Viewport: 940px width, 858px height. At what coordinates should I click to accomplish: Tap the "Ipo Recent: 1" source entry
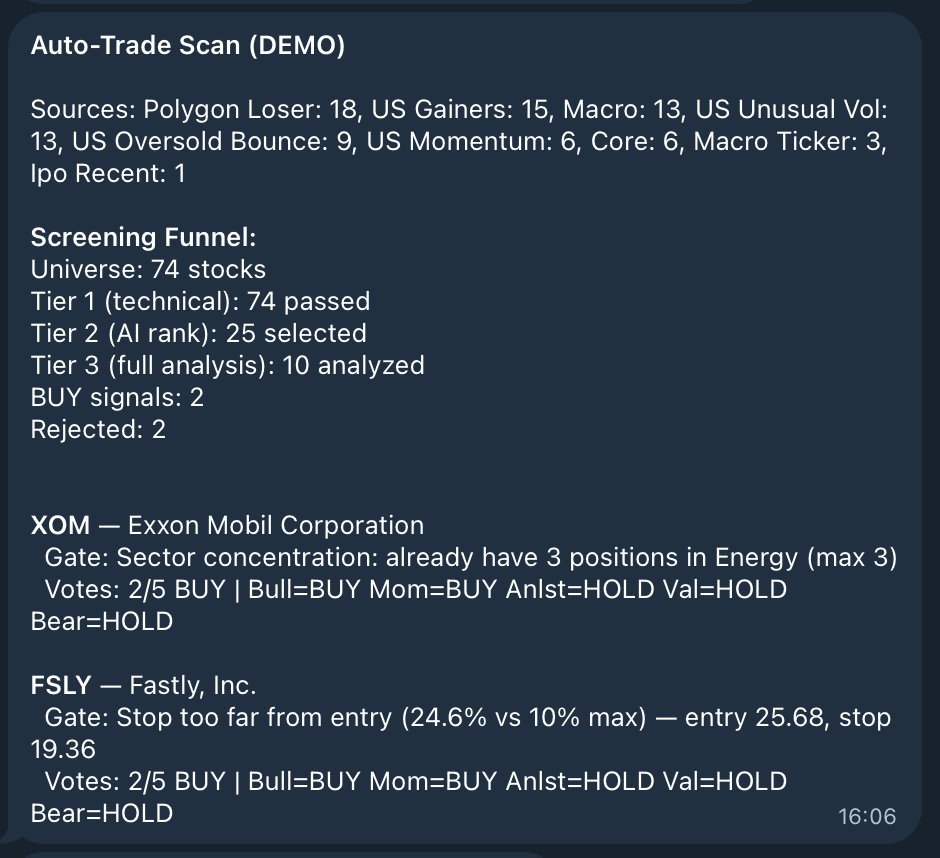(108, 173)
